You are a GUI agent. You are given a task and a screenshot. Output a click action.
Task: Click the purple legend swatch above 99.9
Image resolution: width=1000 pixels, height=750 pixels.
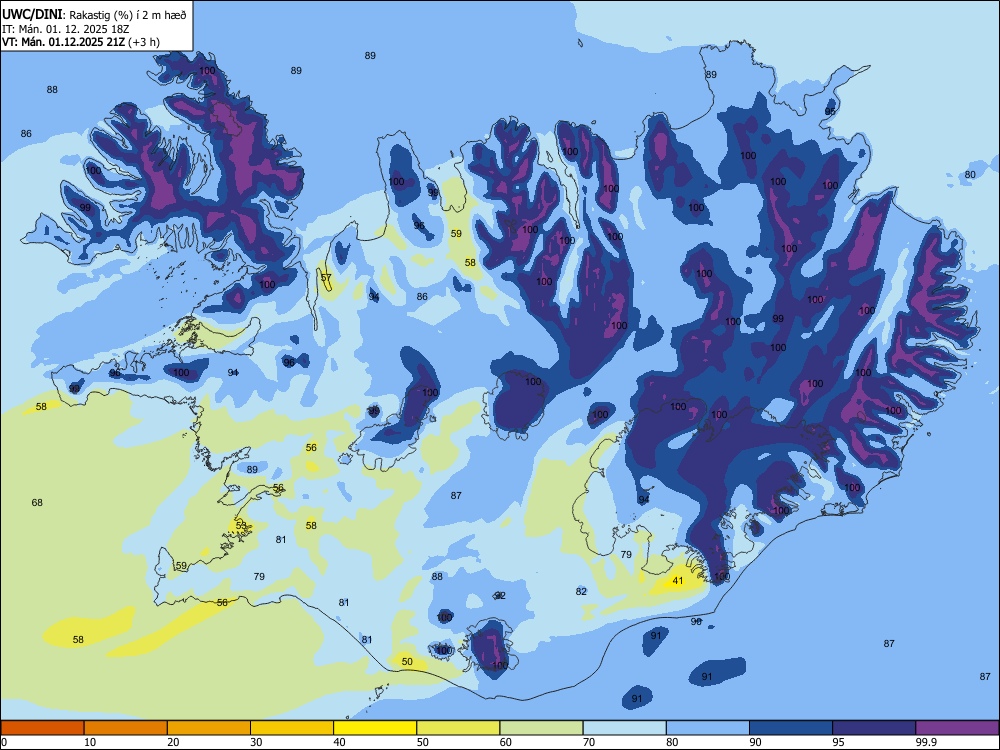click(957, 728)
